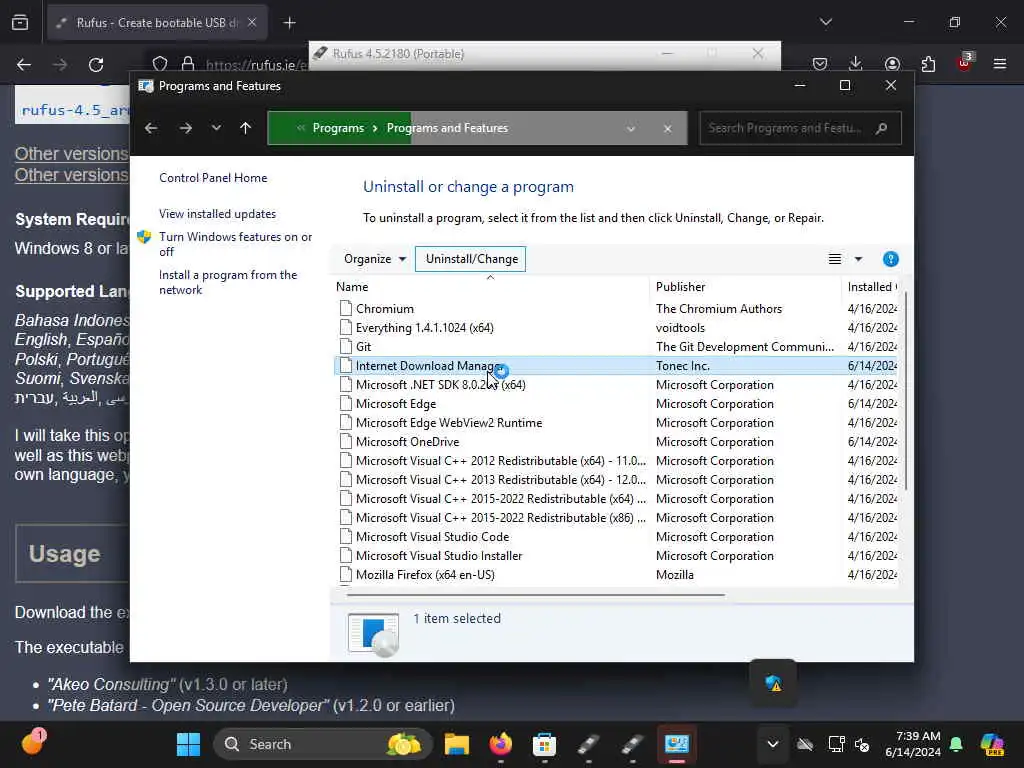Screen dimensions: 1024x768
Task: Select Microsoft Edge WebView2 Runtime entry
Action: coord(449,423)
